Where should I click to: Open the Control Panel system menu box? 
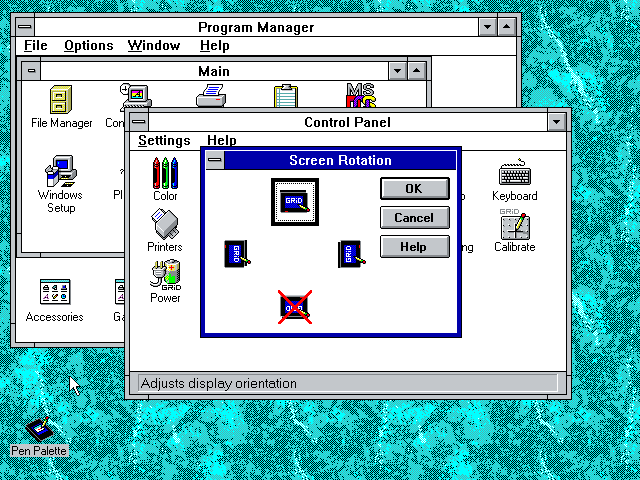(x=139, y=122)
